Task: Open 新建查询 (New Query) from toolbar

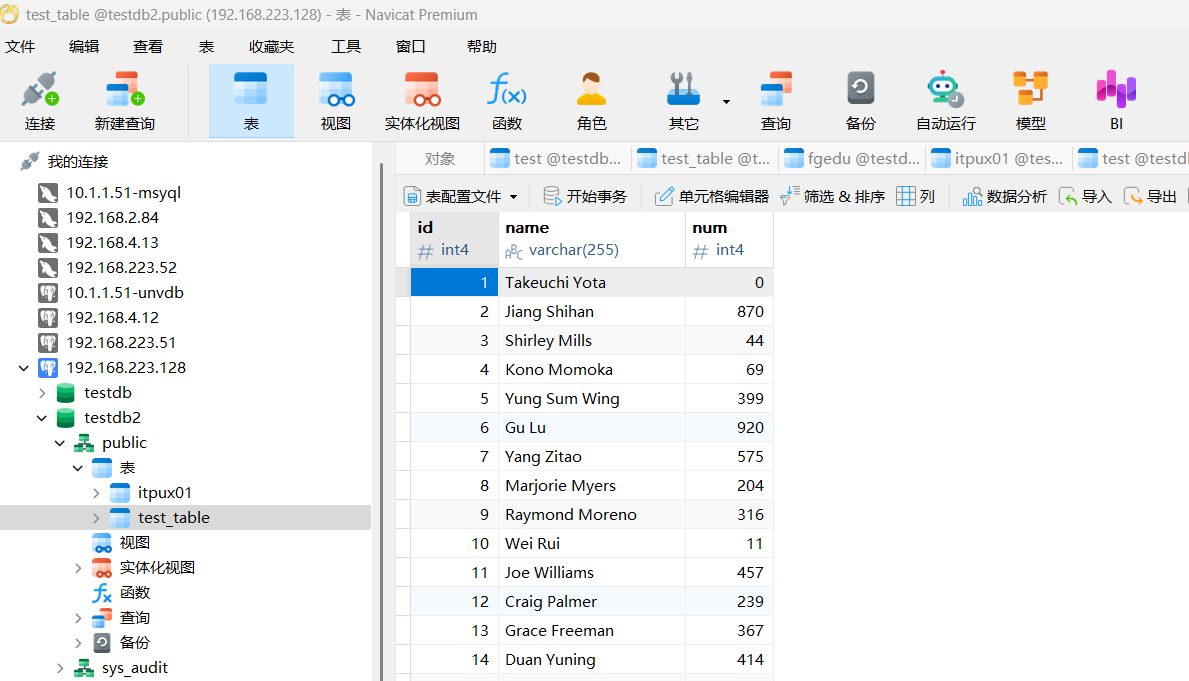Action: point(125,100)
